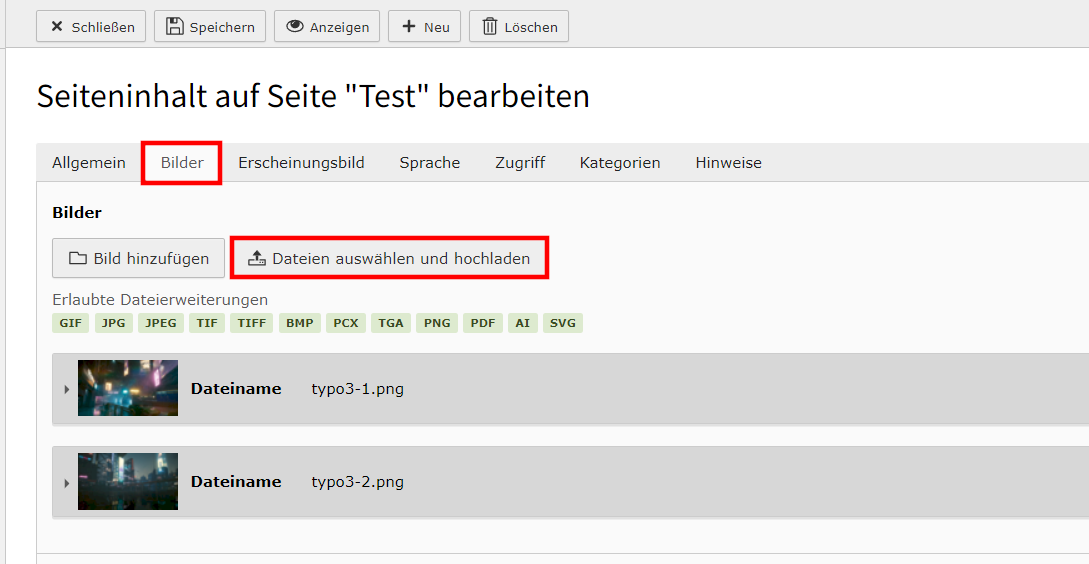This screenshot has height=564, width=1089.
Task: Click the plus Neu icon
Action: point(409,26)
